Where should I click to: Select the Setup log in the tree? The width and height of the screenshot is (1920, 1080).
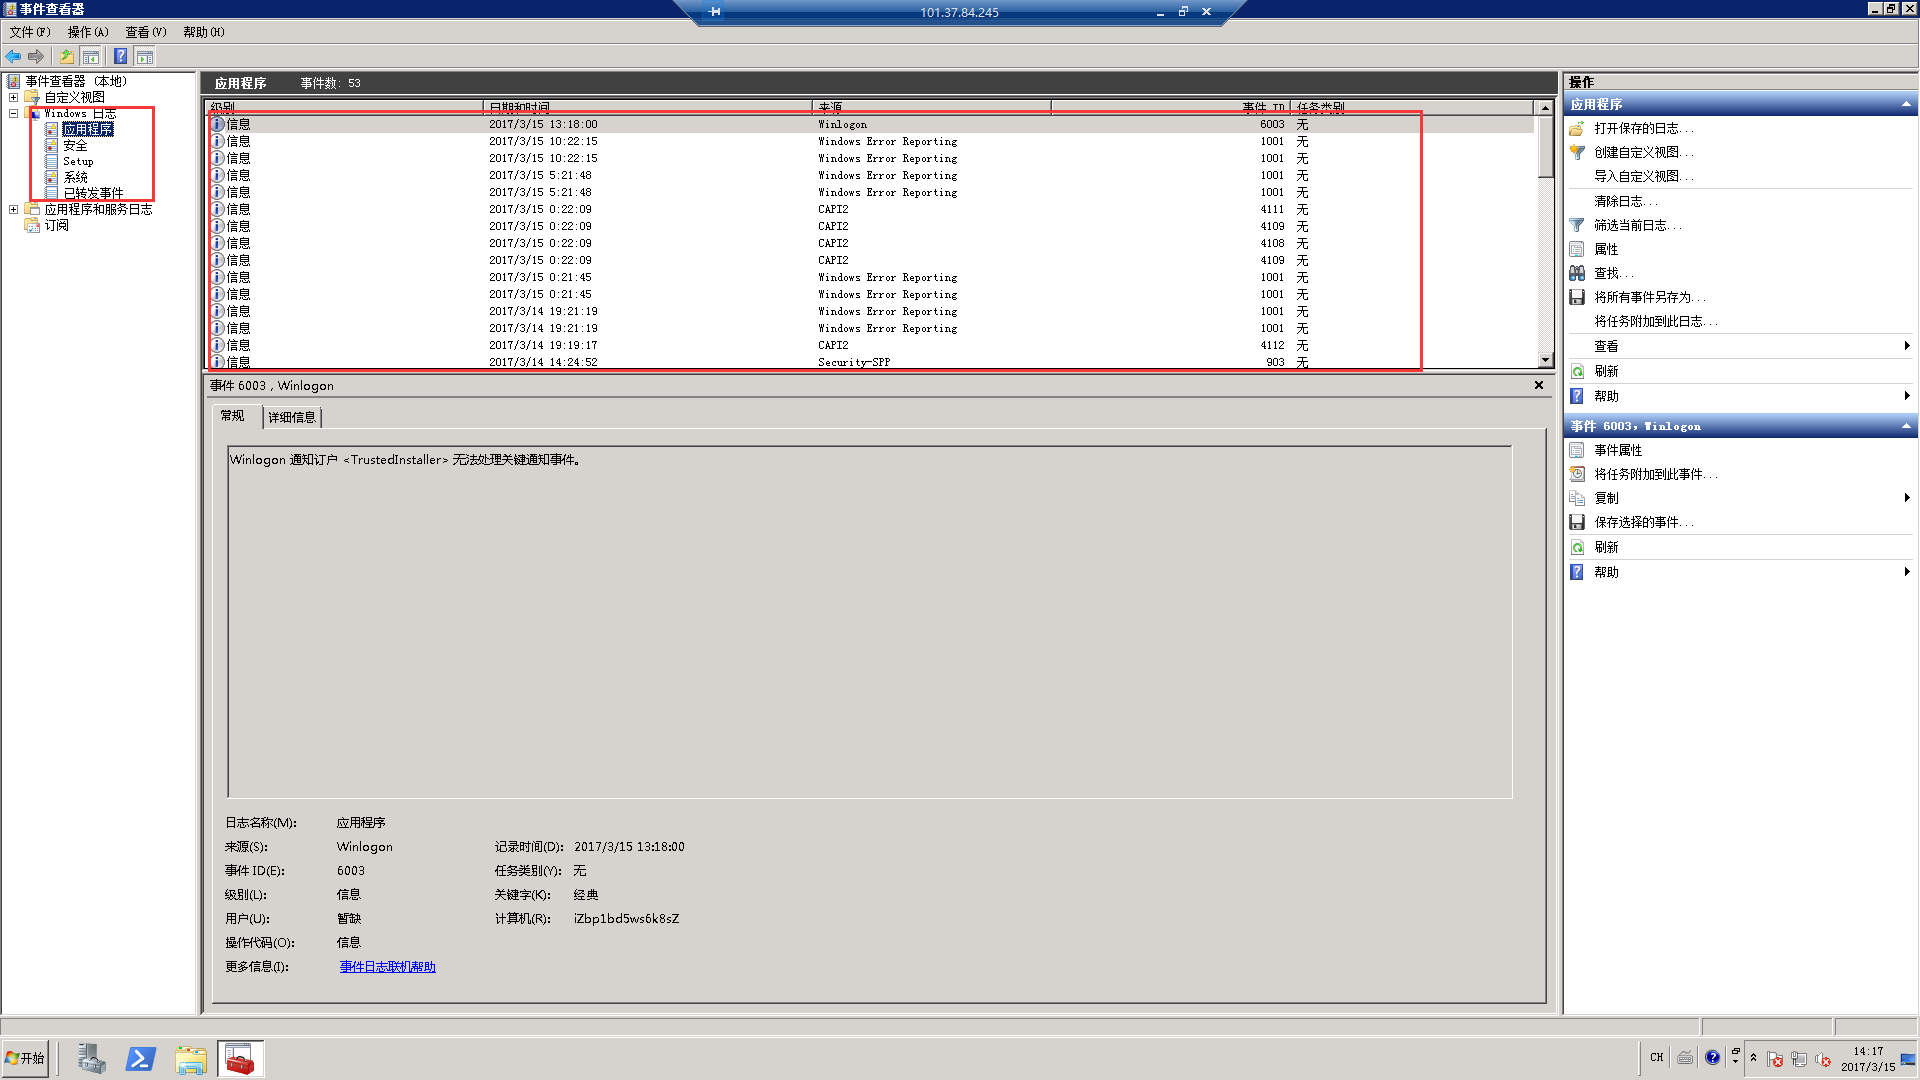78,161
